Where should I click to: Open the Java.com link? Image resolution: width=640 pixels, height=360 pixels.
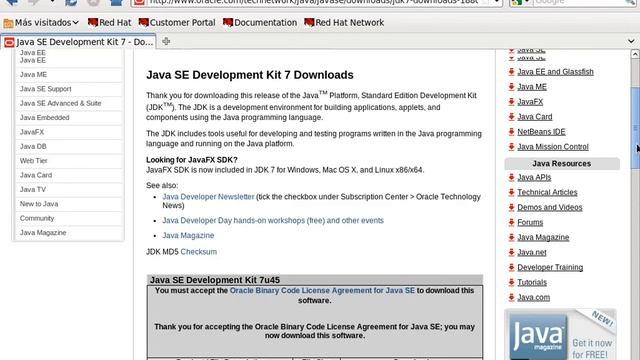tap(533, 298)
